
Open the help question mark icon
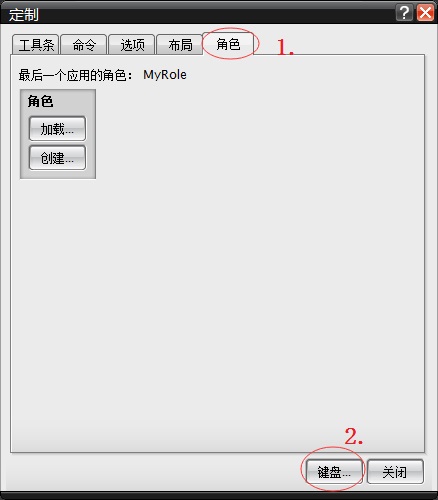(x=404, y=13)
